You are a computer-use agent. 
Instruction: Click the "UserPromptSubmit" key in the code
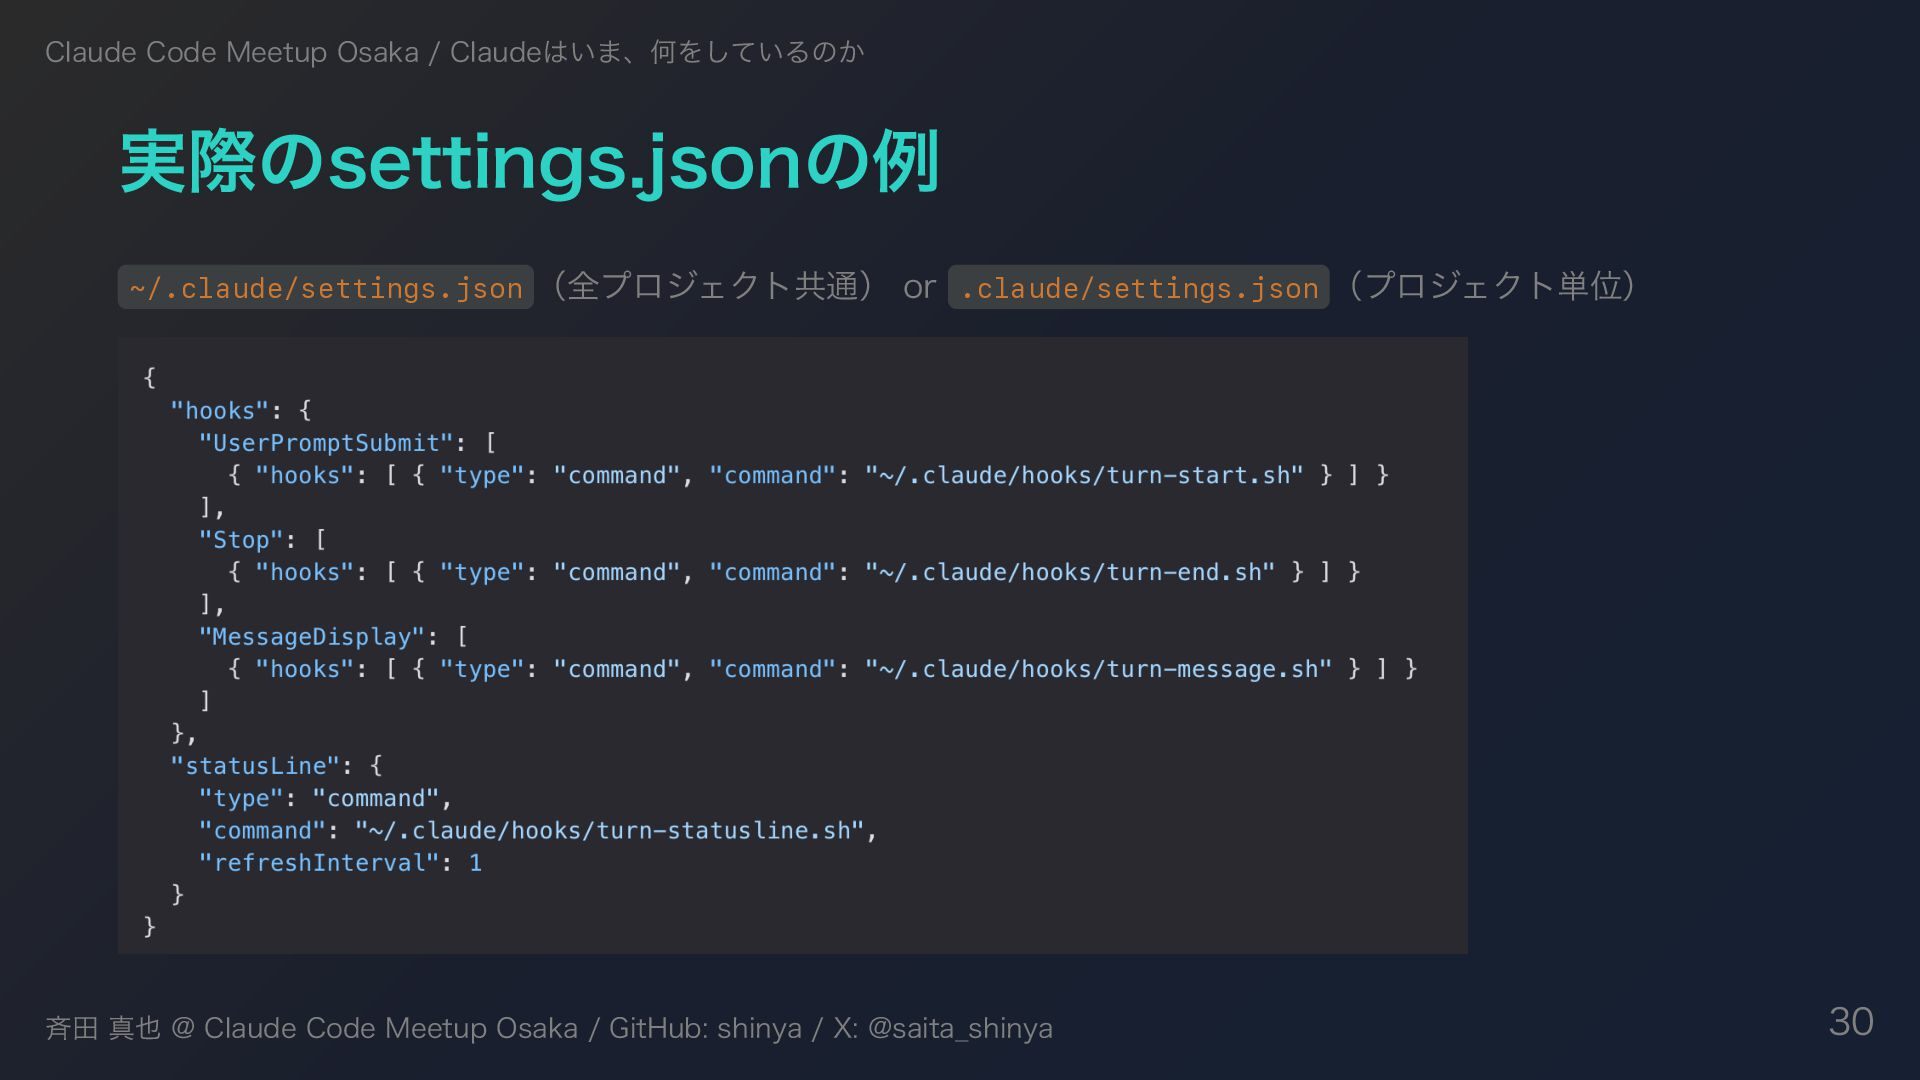[326, 443]
